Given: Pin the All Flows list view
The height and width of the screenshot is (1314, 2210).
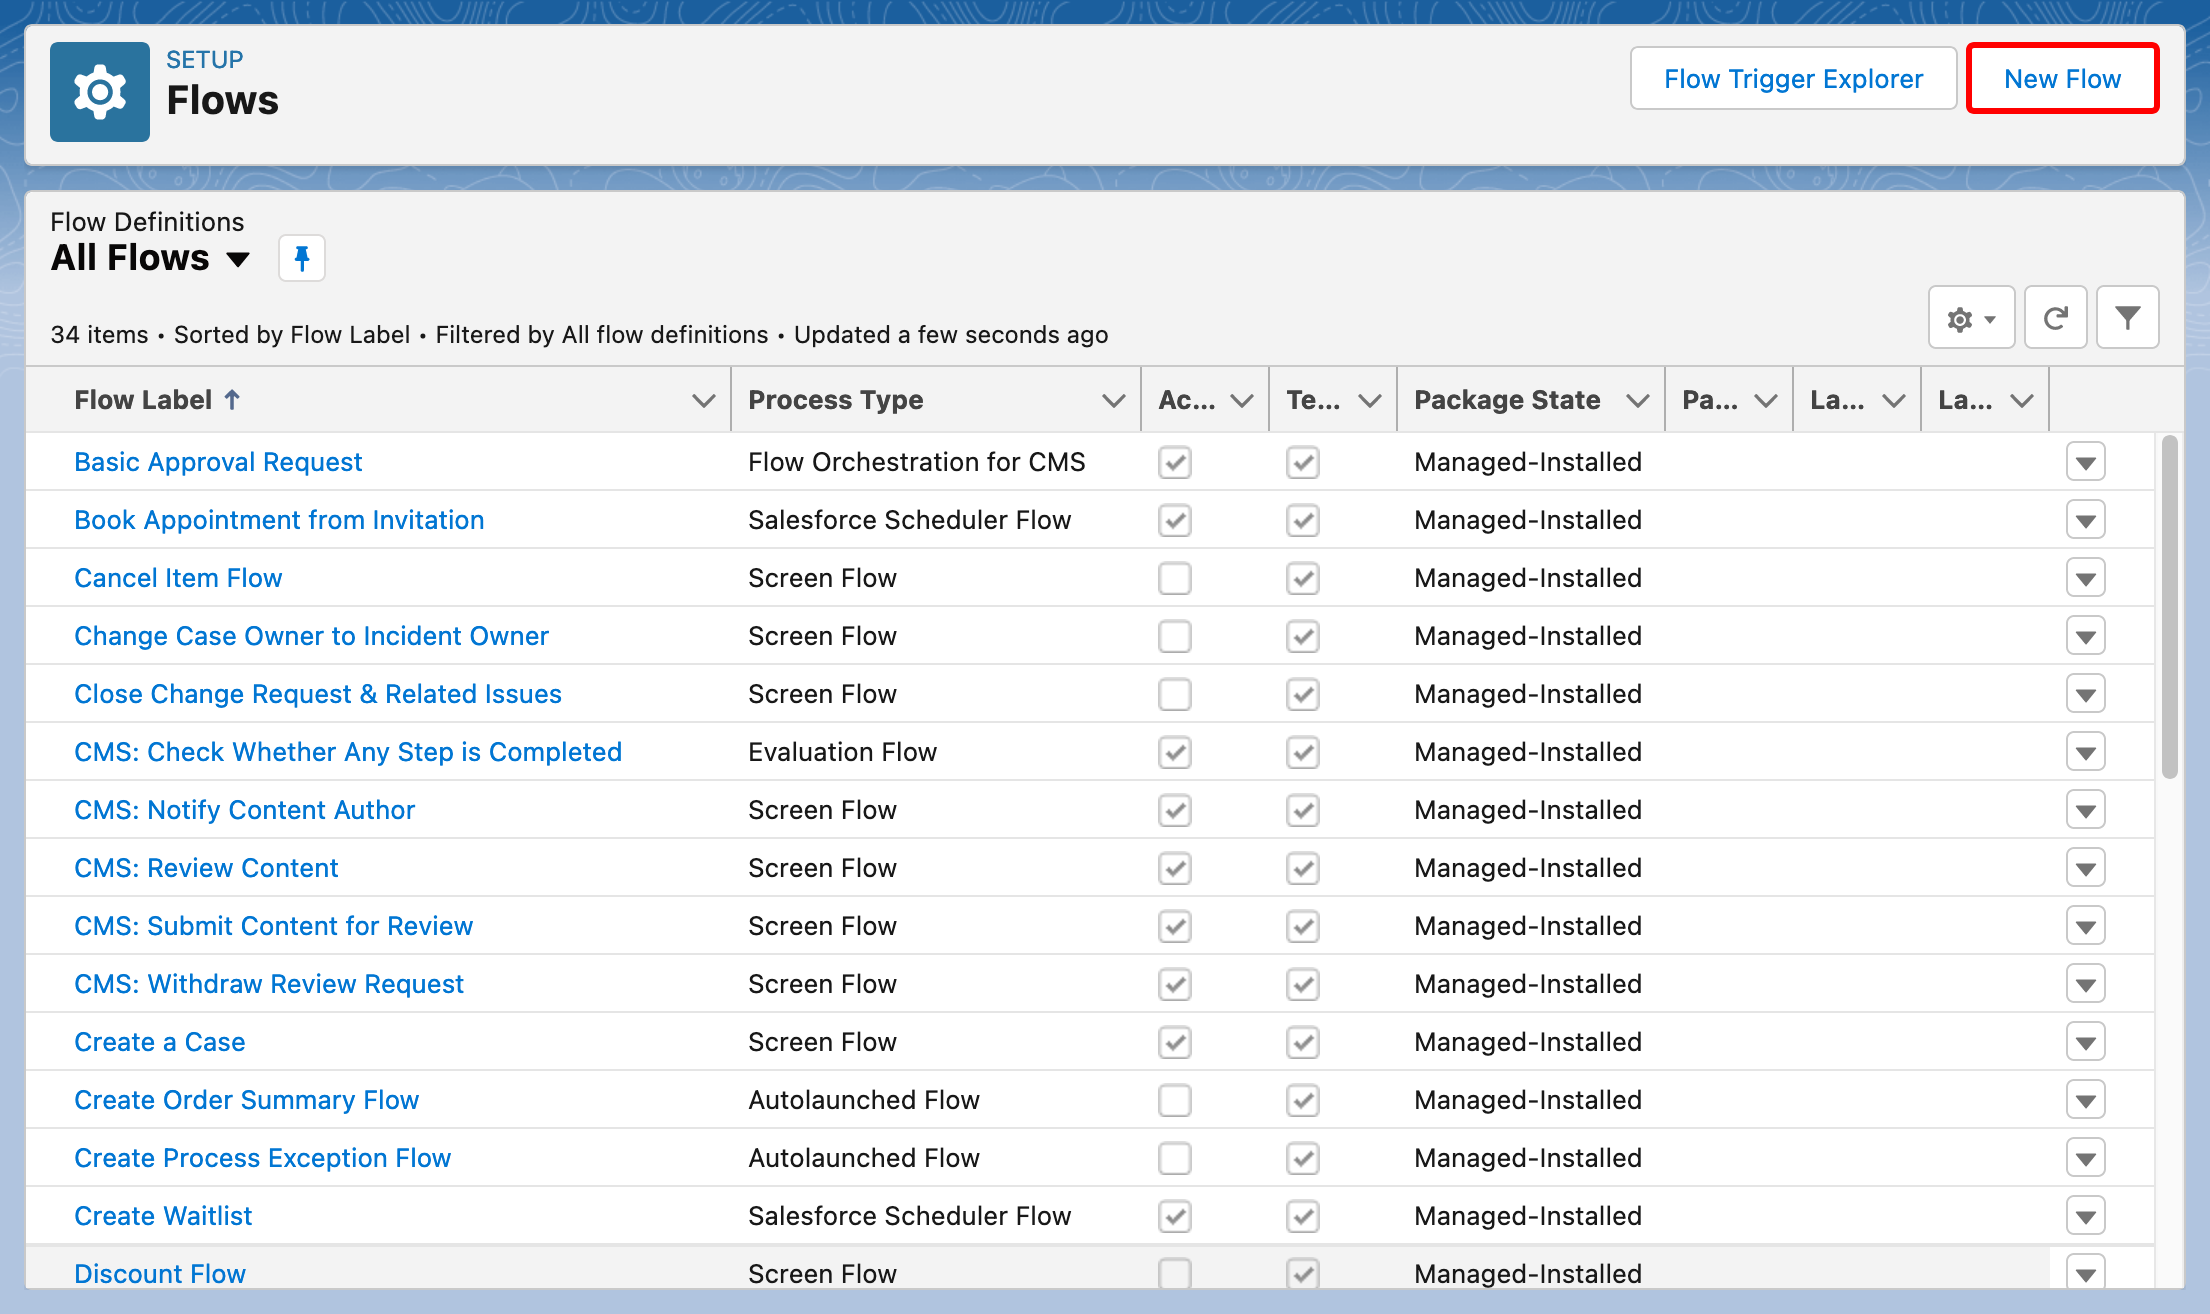Looking at the screenshot, I should (301, 259).
